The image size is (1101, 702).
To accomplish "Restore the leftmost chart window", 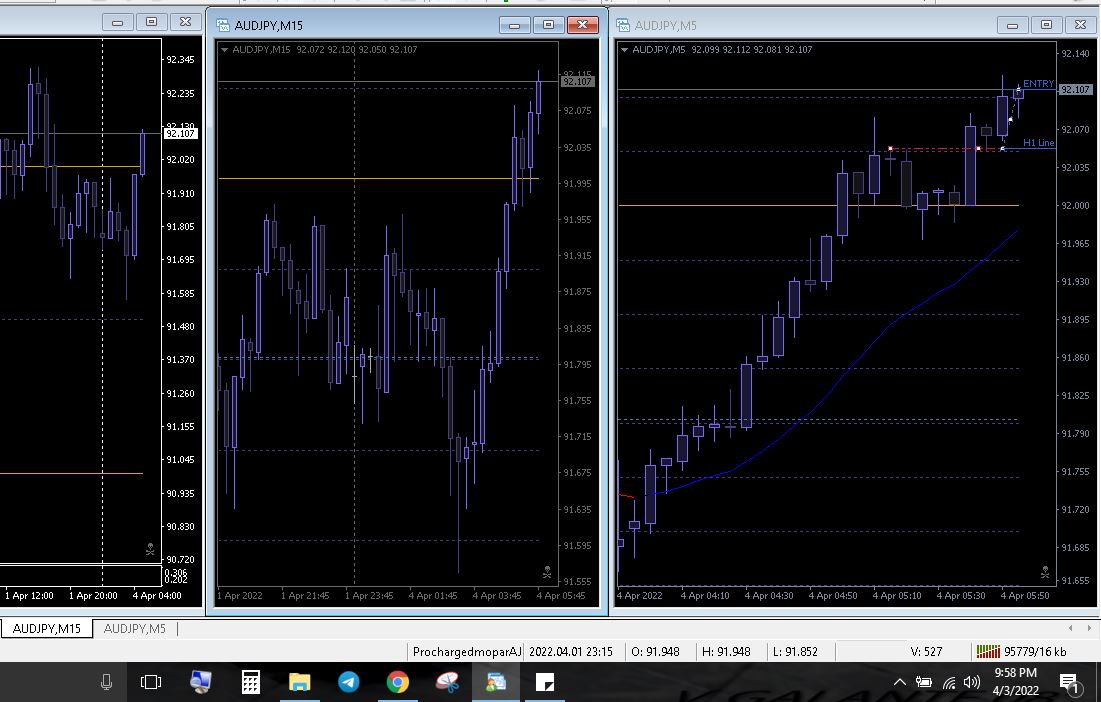I will click(x=151, y=22).
